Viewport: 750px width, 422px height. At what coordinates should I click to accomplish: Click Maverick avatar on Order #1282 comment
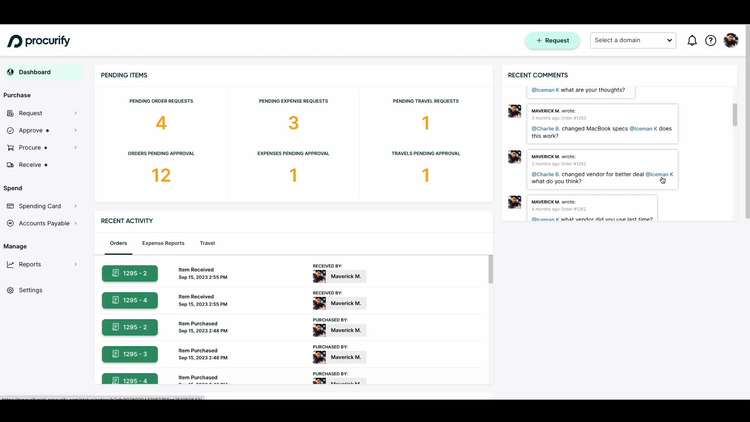[515, 156]
